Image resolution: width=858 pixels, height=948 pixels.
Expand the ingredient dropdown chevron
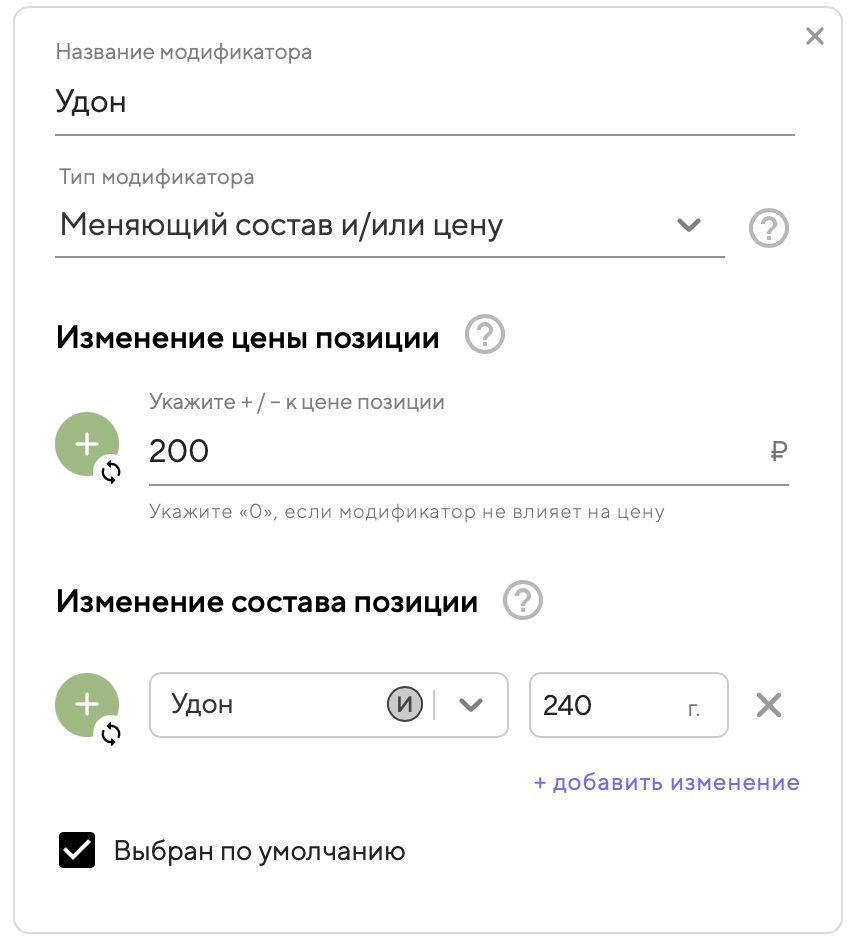(470, 705)
